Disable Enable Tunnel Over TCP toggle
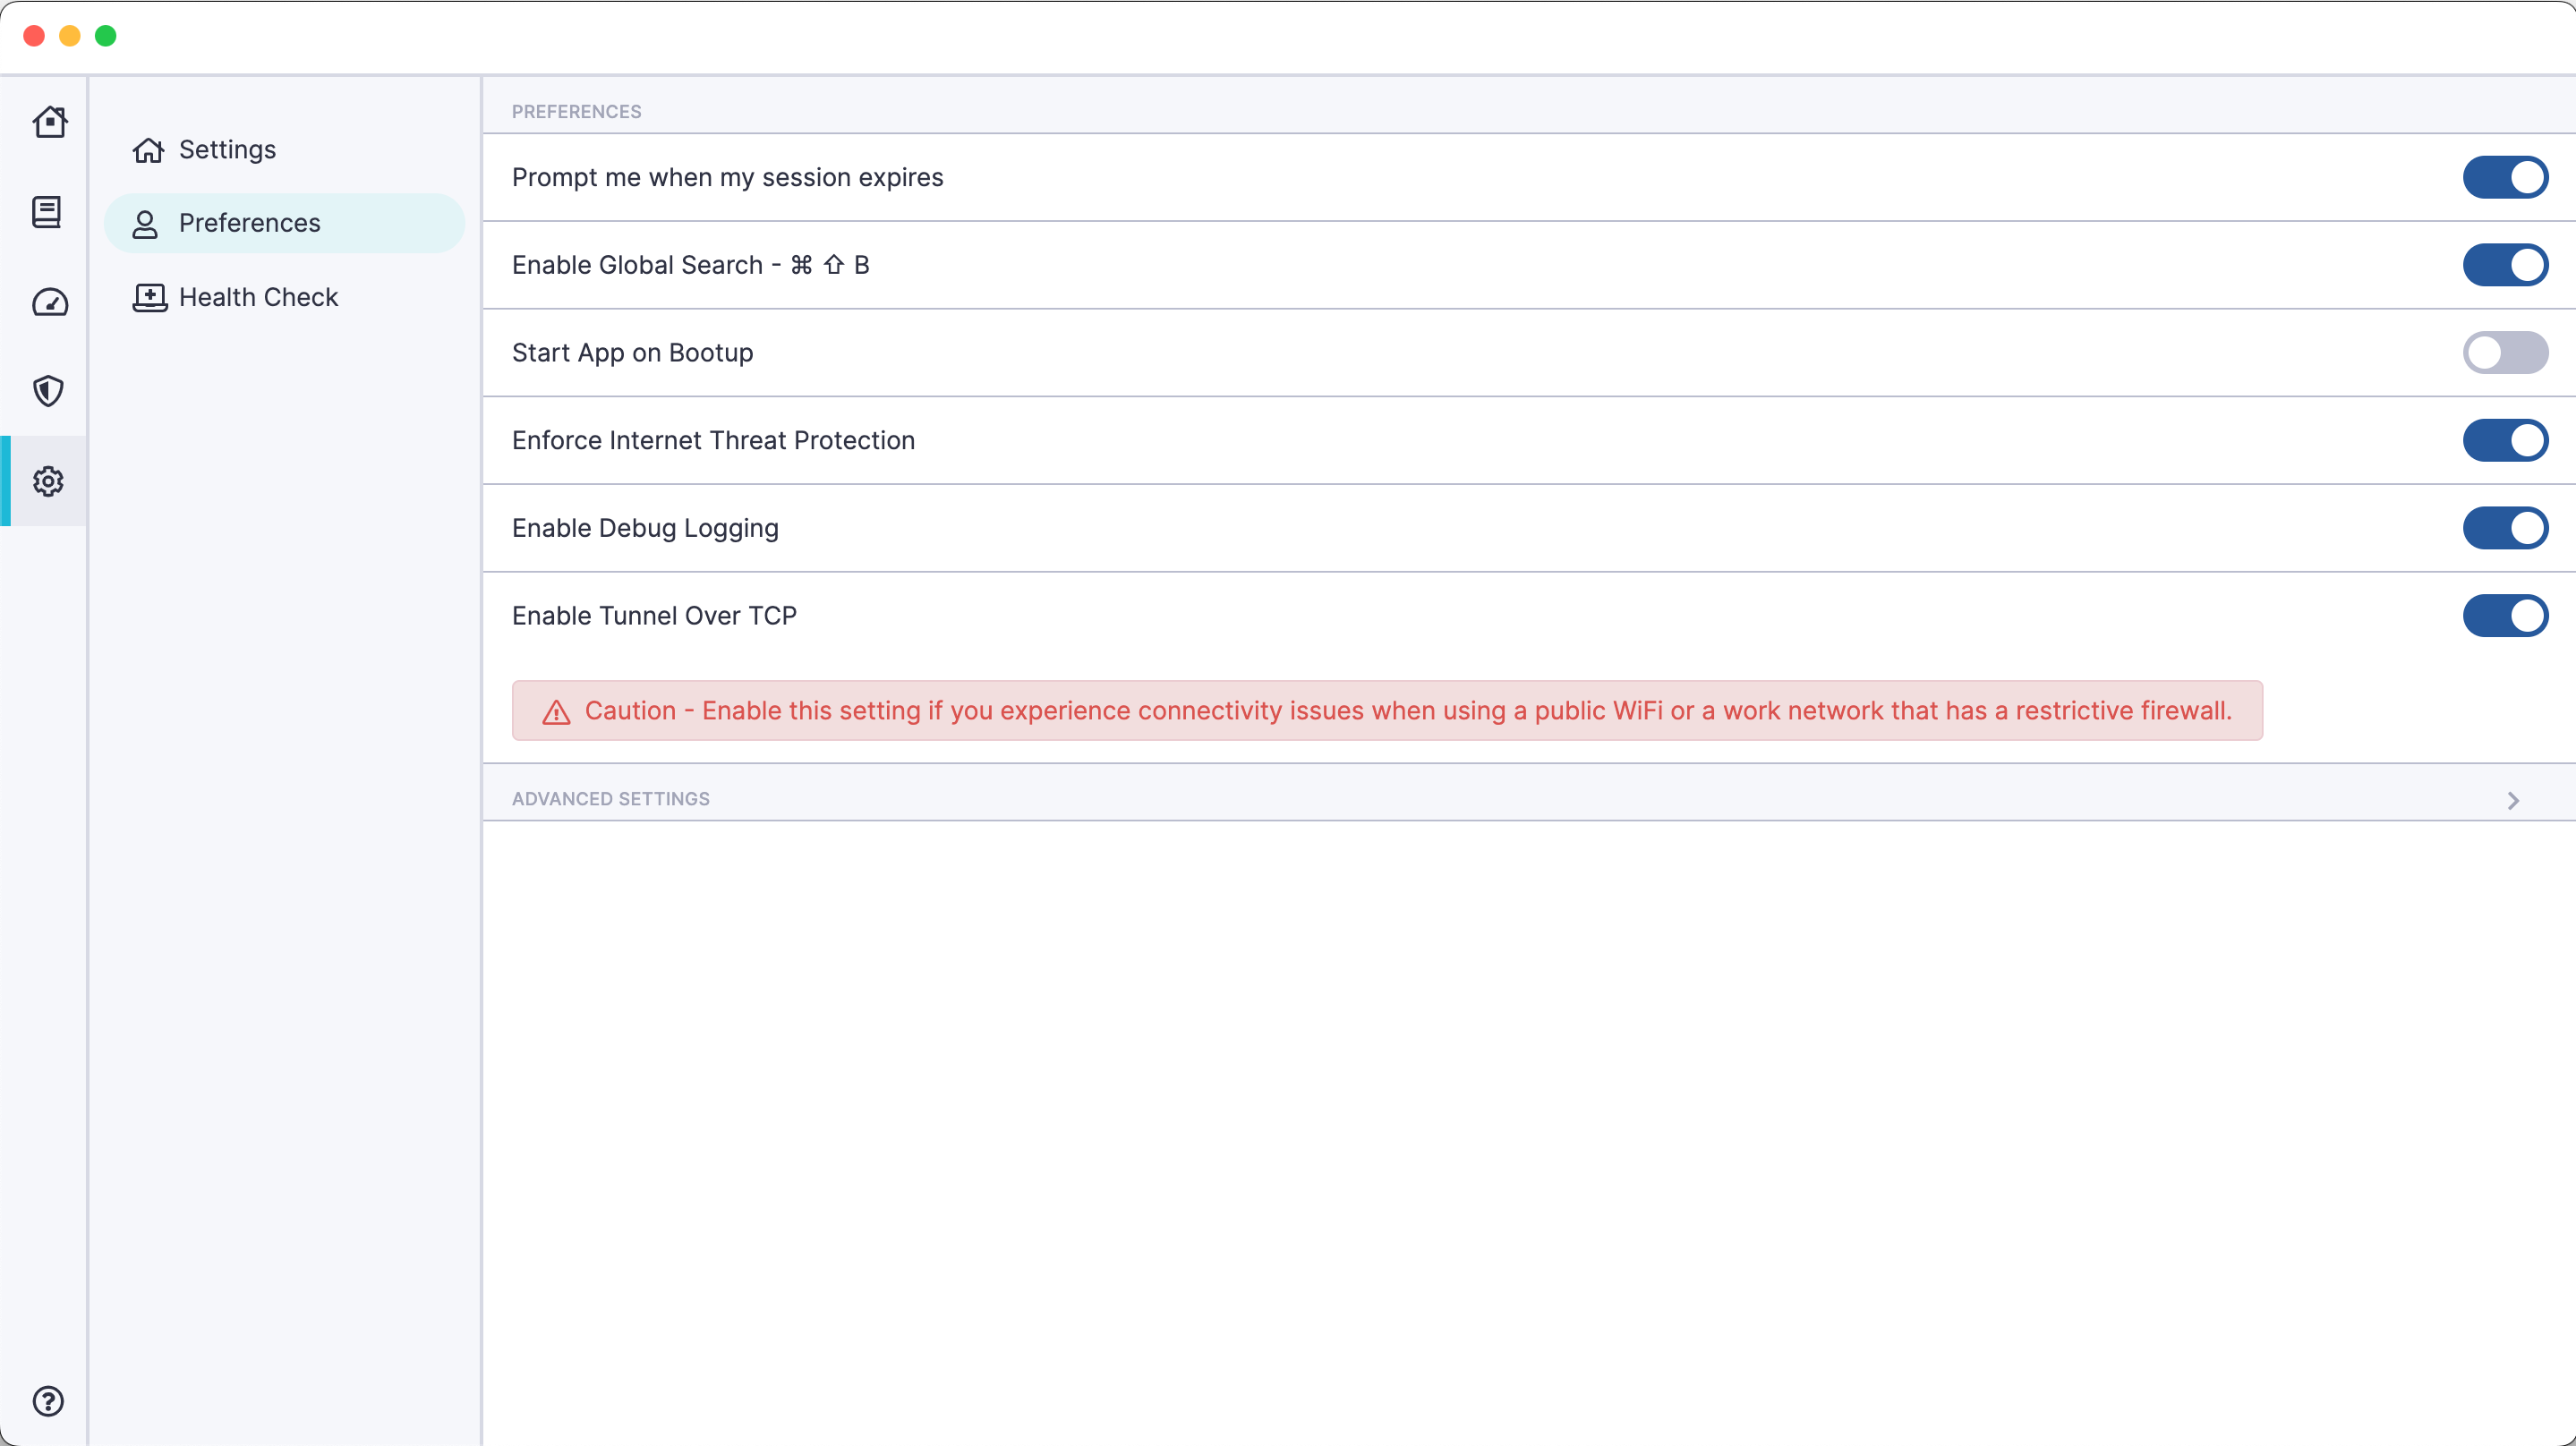This screenshot has height=1446, width=2576. pyautogui.click(x=2504, y=616)
